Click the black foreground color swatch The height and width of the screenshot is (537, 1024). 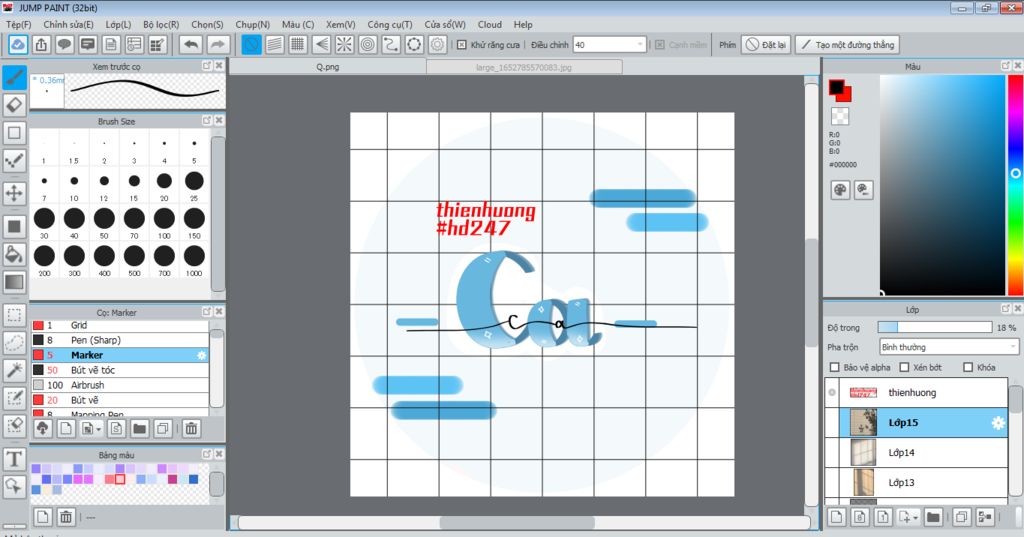pyautogui.click(x=836, y=87)
